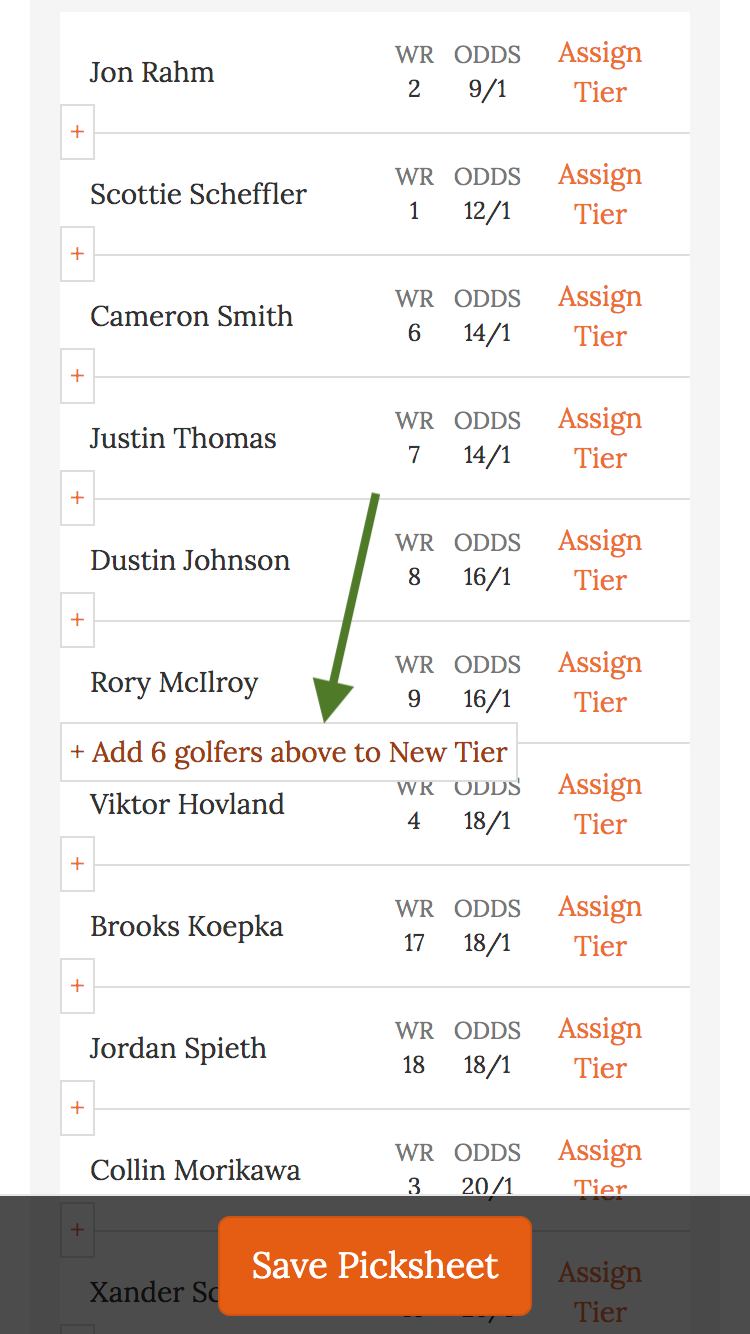Open Assign Tier for Dustin Johnson
Viewport: 750px width, 1334px height.
click(600, 560)
